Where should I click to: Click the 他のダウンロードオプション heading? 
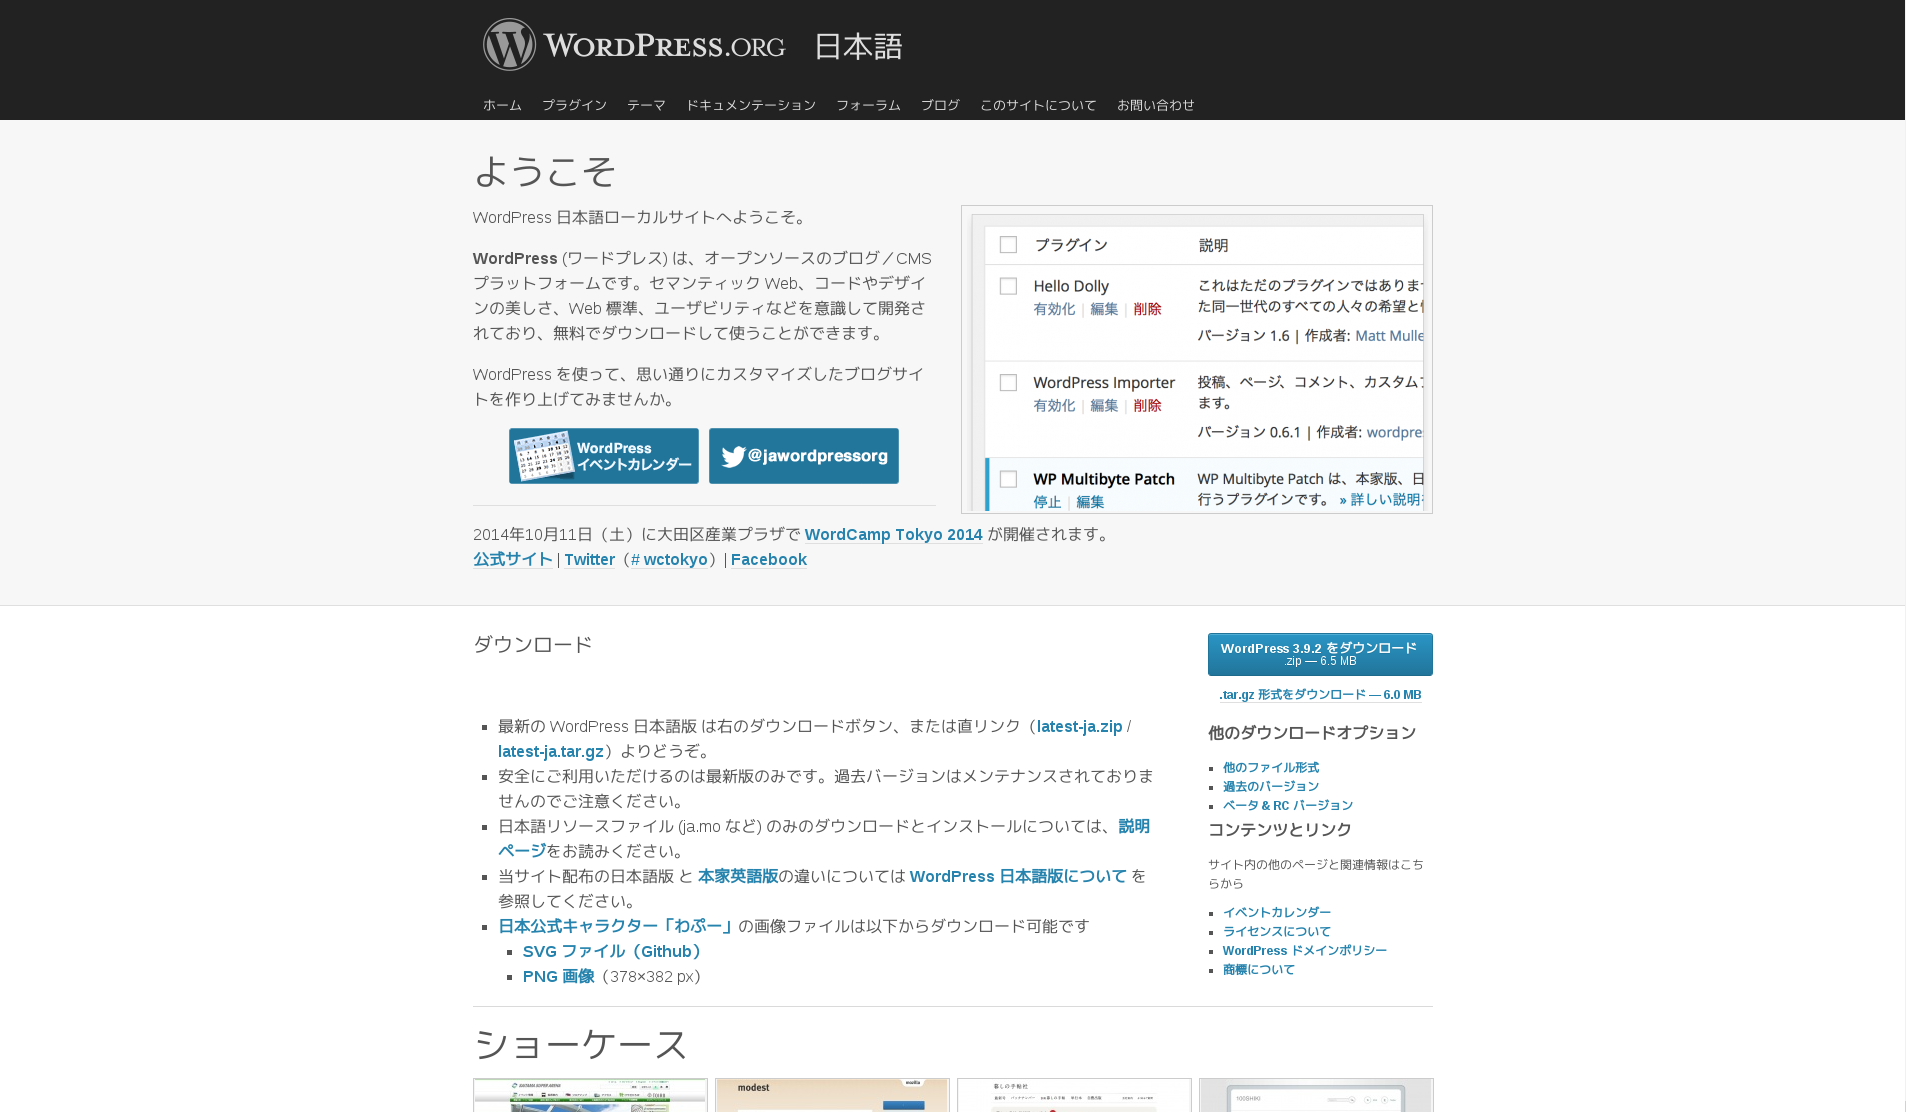tap(1312, 733)
